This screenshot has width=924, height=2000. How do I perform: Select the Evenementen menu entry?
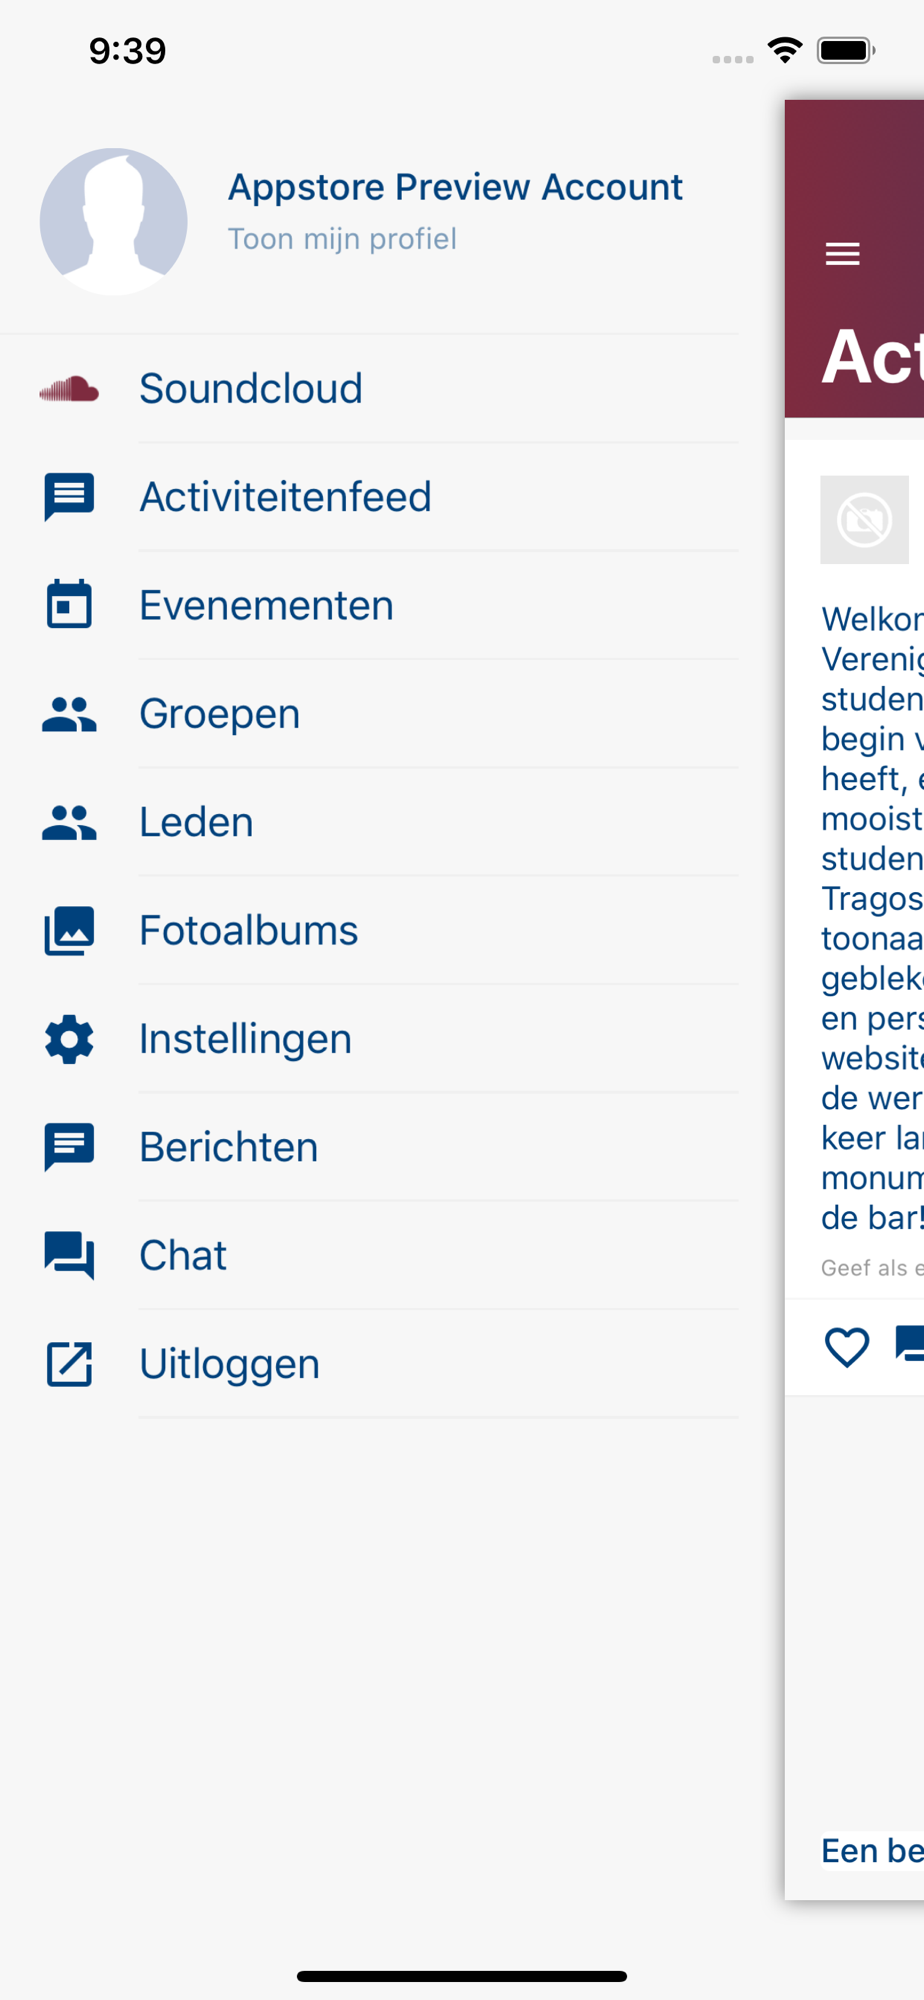(x=266, y=605)
